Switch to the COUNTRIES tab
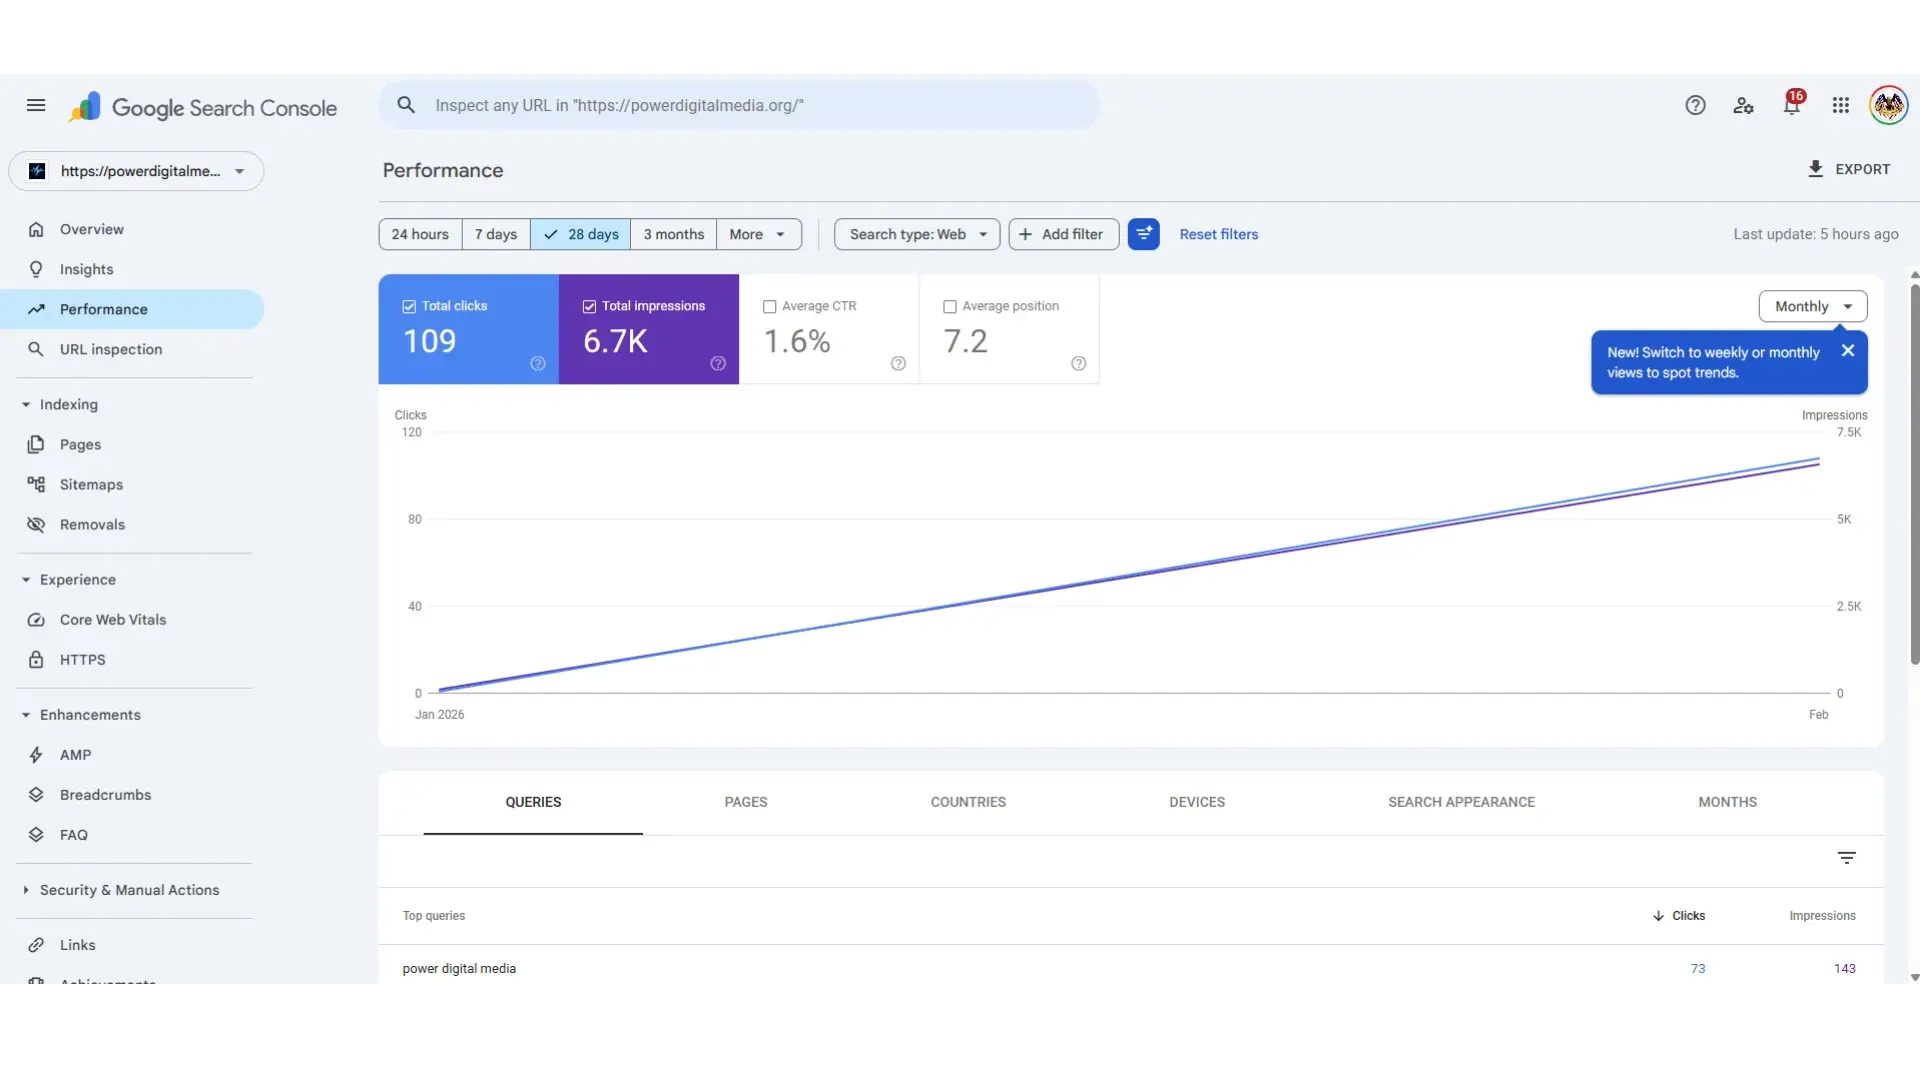 point(968,801)
